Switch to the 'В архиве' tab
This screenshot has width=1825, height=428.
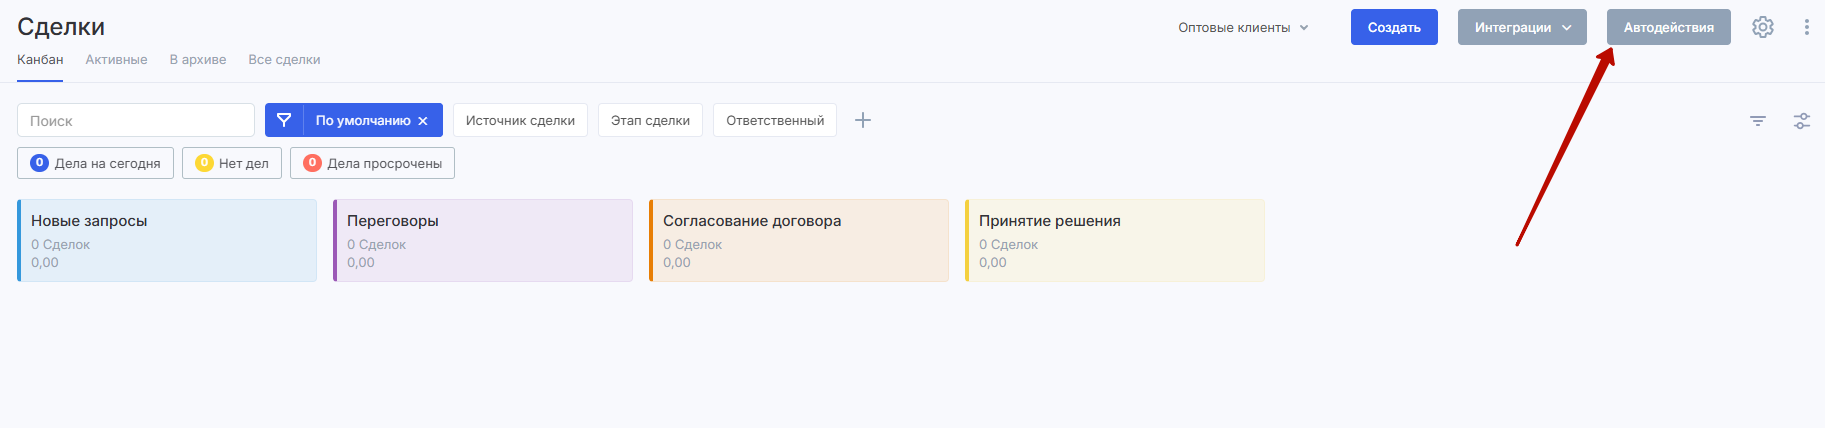[198, 60]
